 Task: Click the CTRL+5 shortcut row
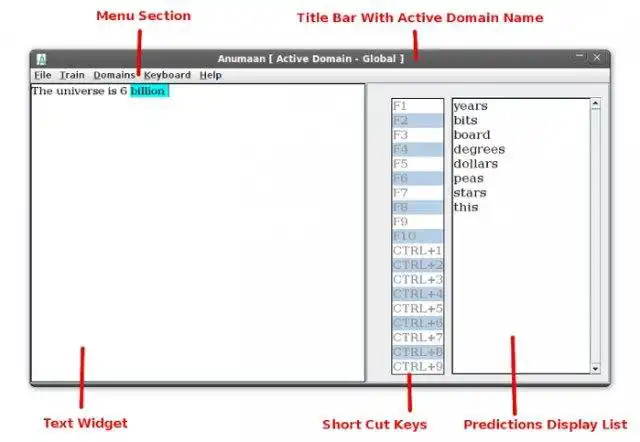(x=418, y=309)
